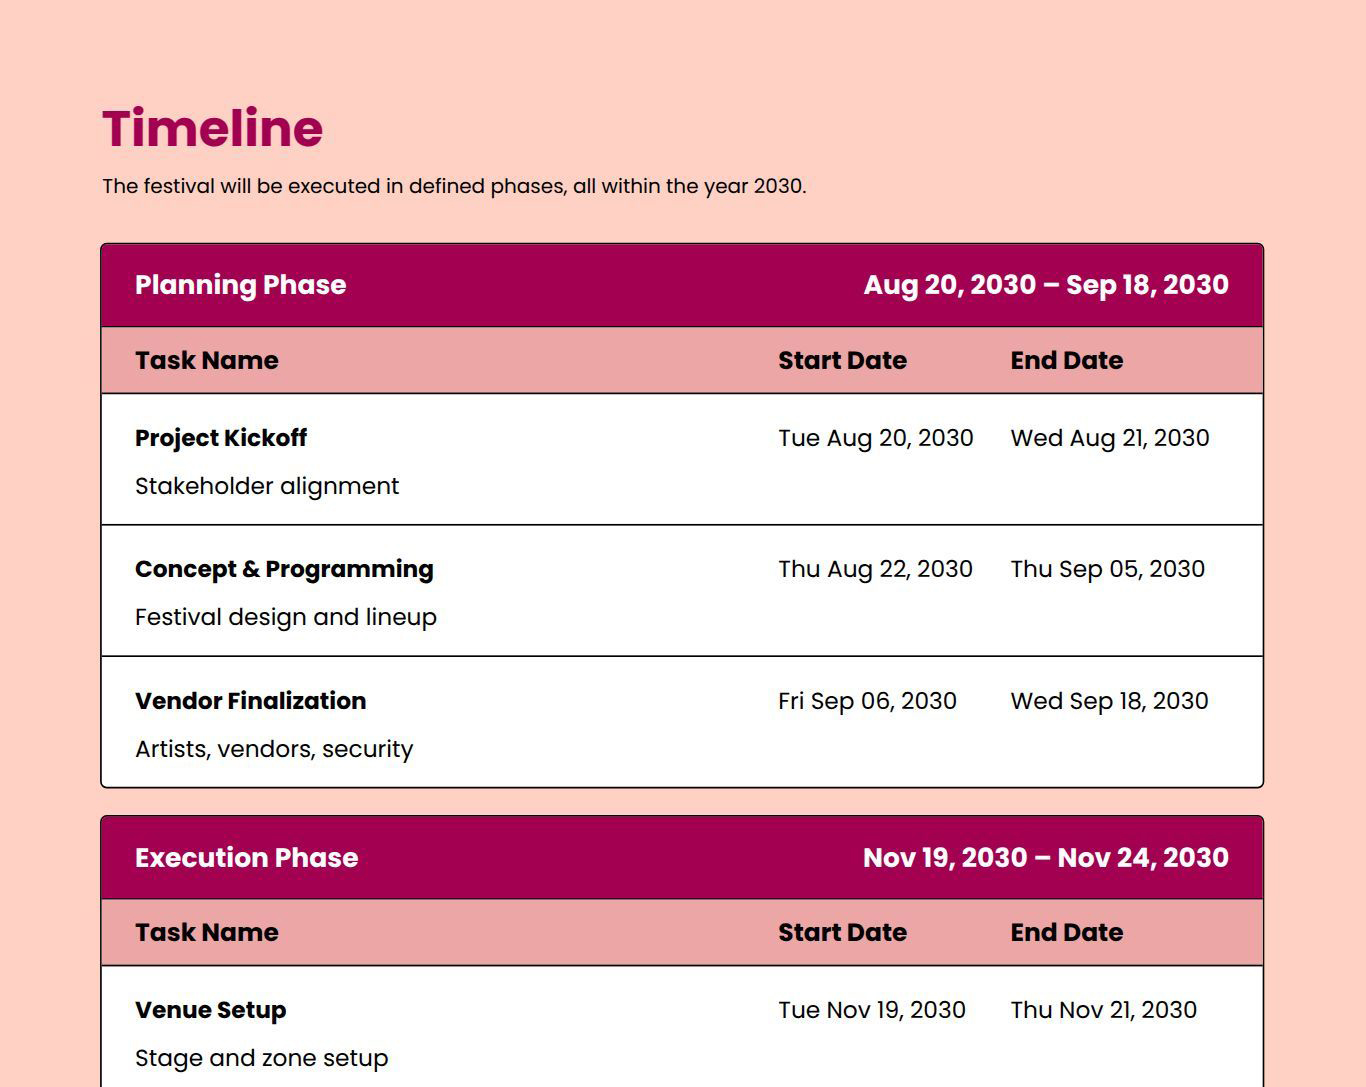The image size is (1366, 1087).
Task: Click the Aug 20 – Sep 18 date range
Action: (x=1045, y=285)
